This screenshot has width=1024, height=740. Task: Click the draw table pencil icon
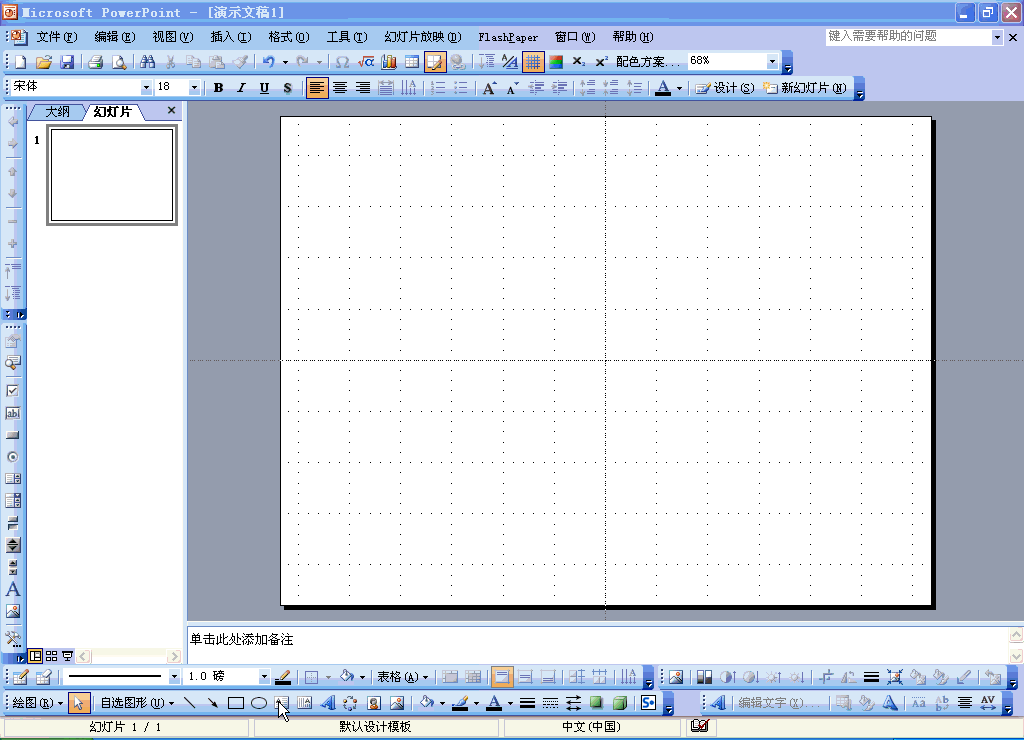click(x=20, y=677)
